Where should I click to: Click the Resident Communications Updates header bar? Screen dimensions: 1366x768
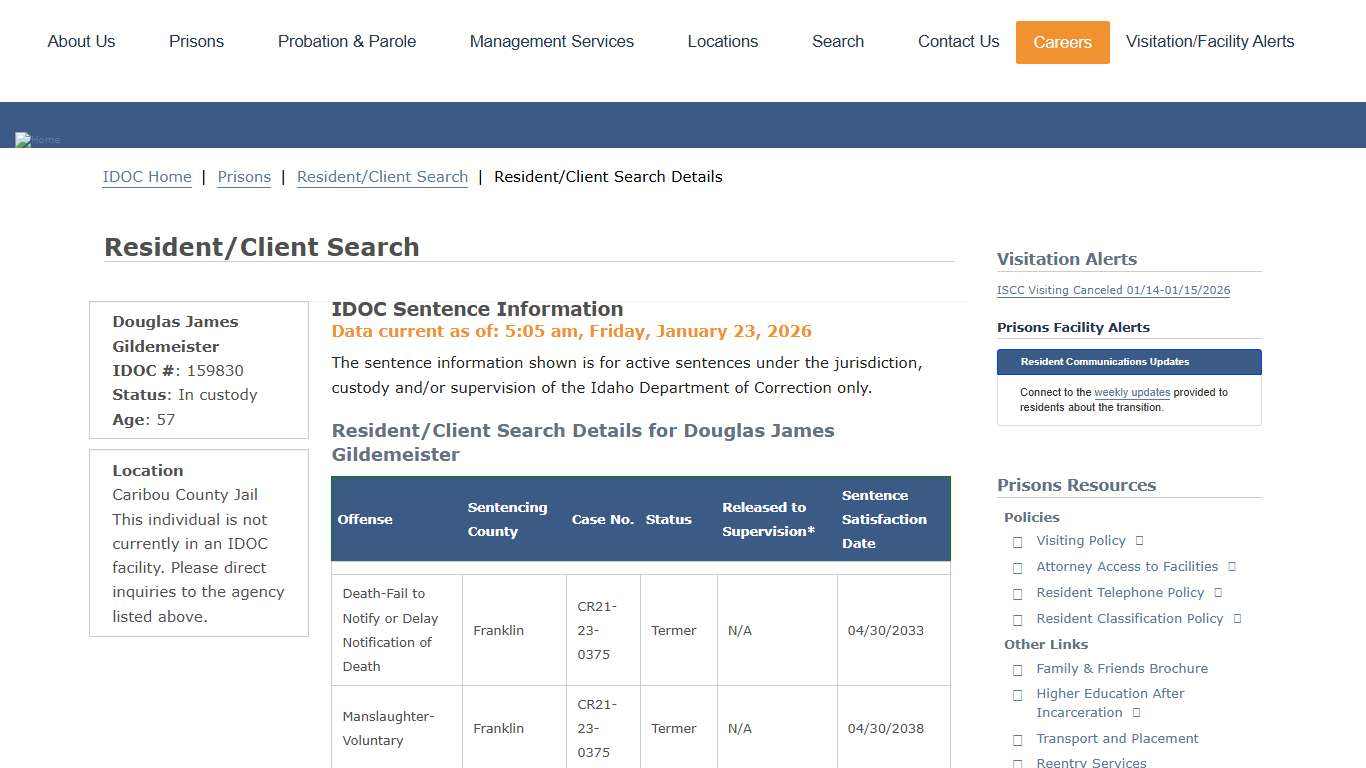[x=1104, y=361]
